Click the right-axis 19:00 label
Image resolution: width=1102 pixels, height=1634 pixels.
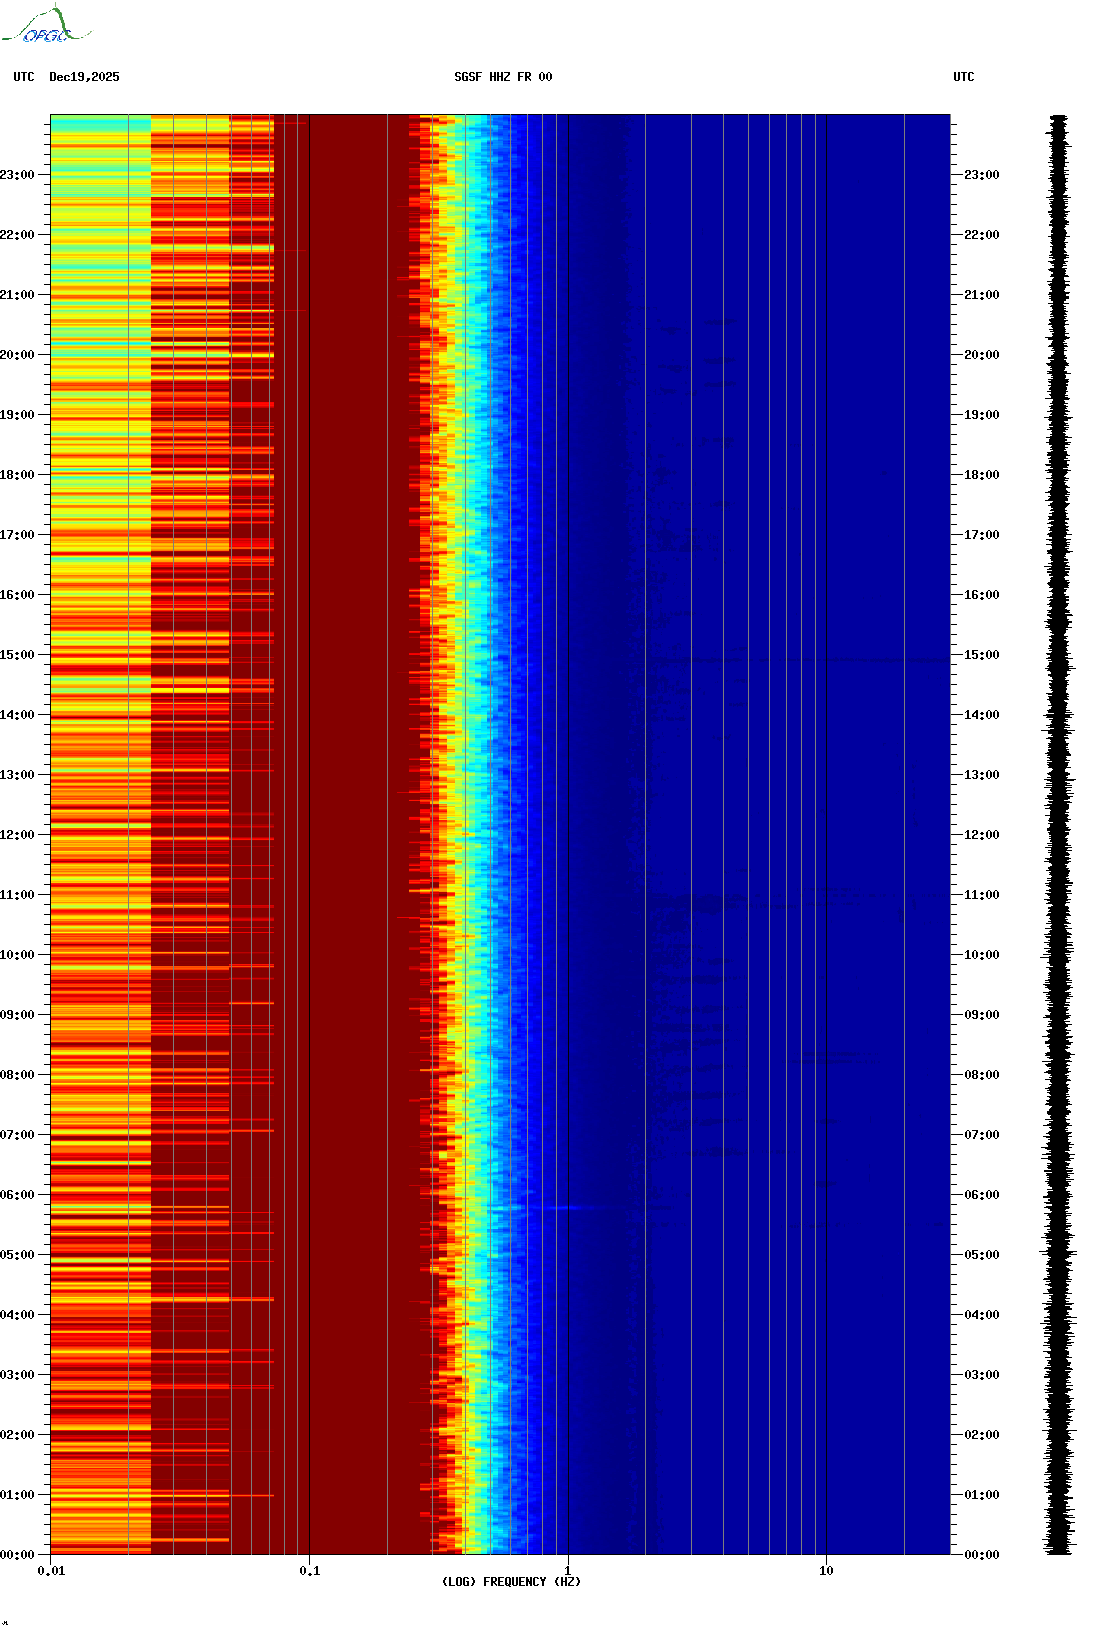[982, 415]
